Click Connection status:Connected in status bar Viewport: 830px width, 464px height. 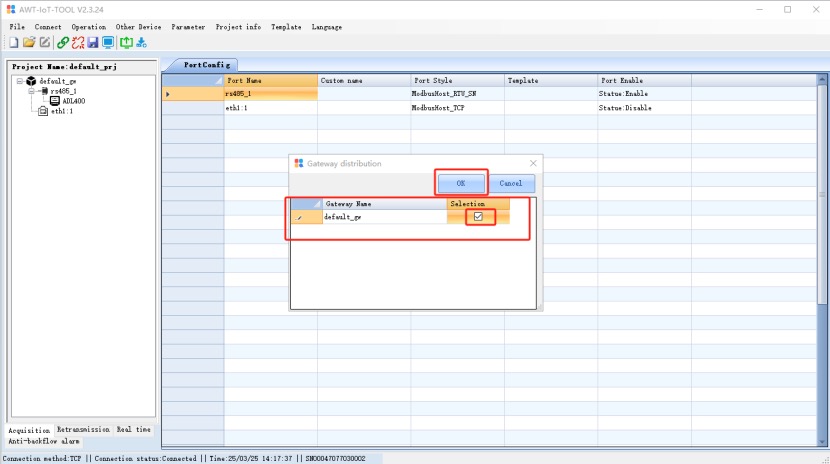click(146, 459)
